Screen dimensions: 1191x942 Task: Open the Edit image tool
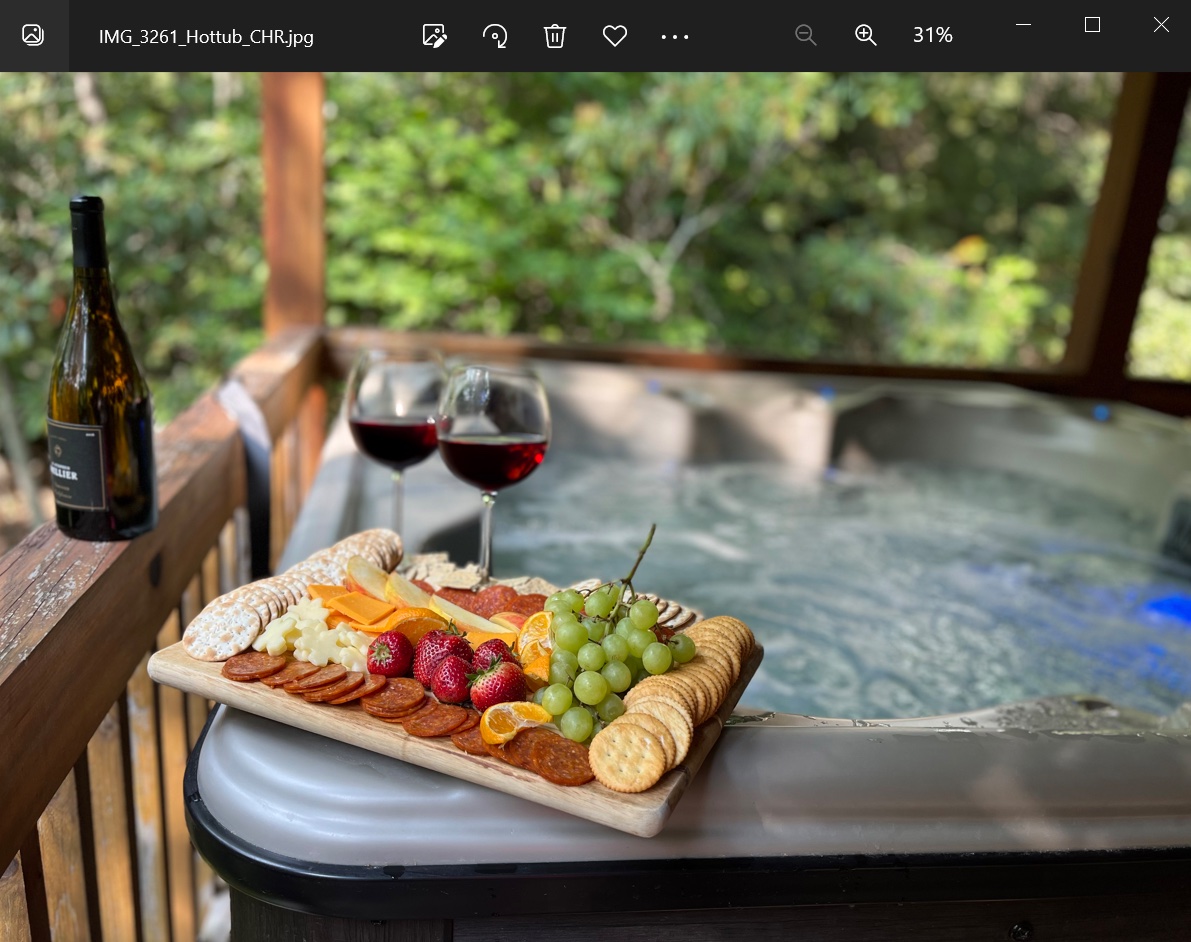pyautogui.click(x=434, y=36)
